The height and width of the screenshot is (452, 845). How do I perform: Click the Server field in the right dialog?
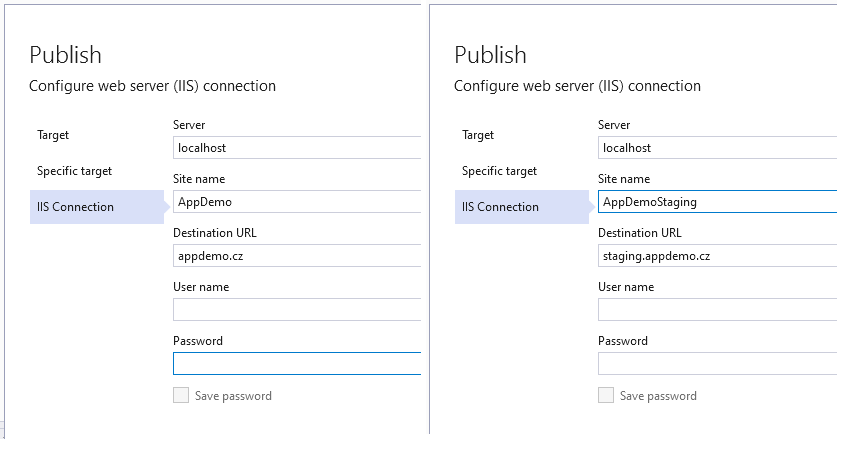pyautogui.click(x=718, y=148)
